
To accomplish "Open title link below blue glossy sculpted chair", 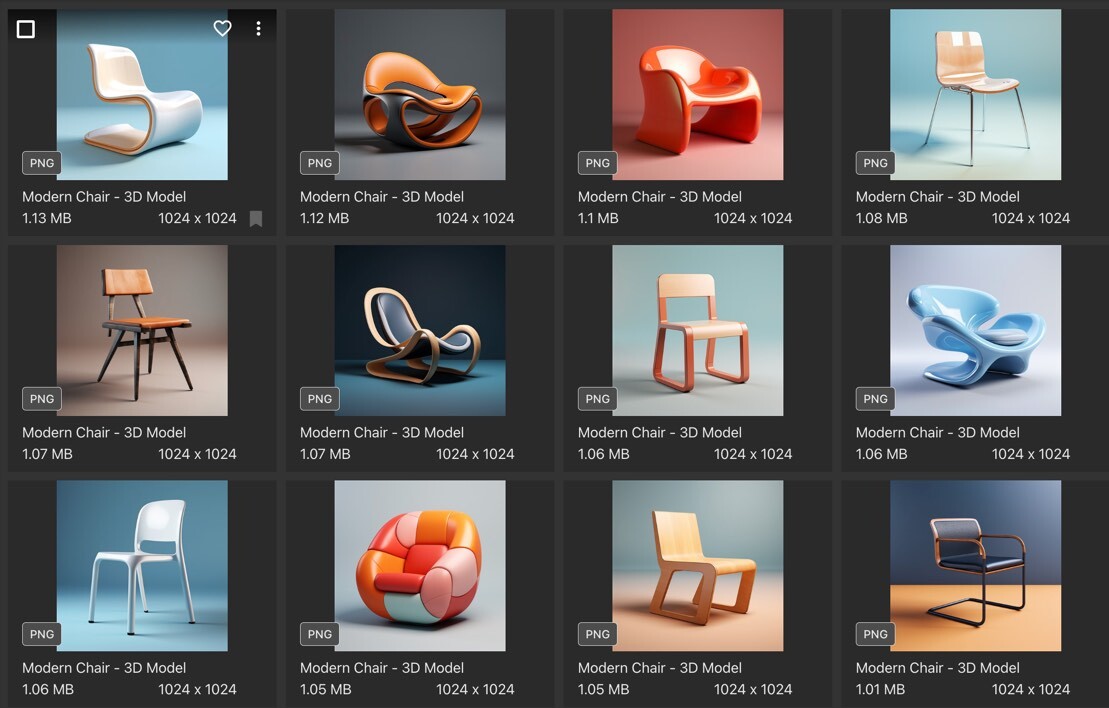I will coord(938,433).
